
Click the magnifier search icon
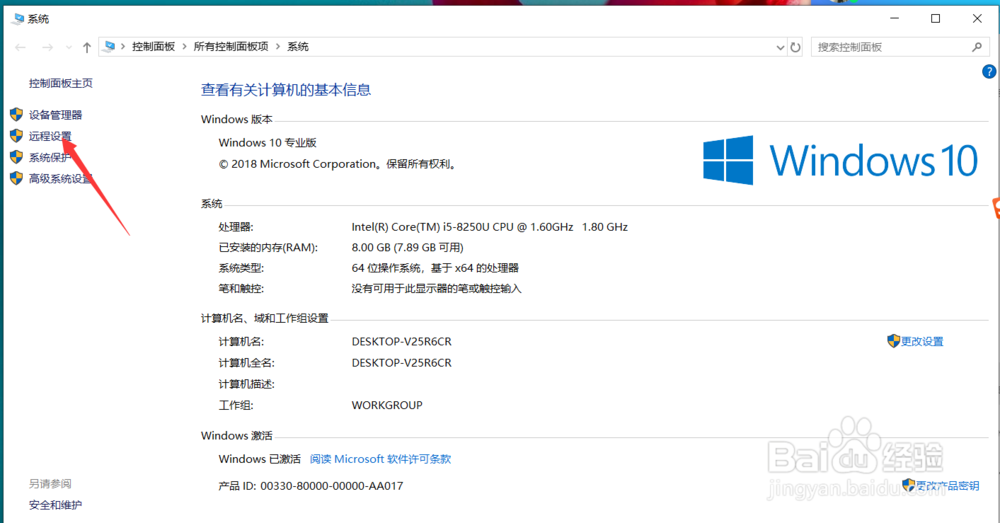tap(976, 47)
